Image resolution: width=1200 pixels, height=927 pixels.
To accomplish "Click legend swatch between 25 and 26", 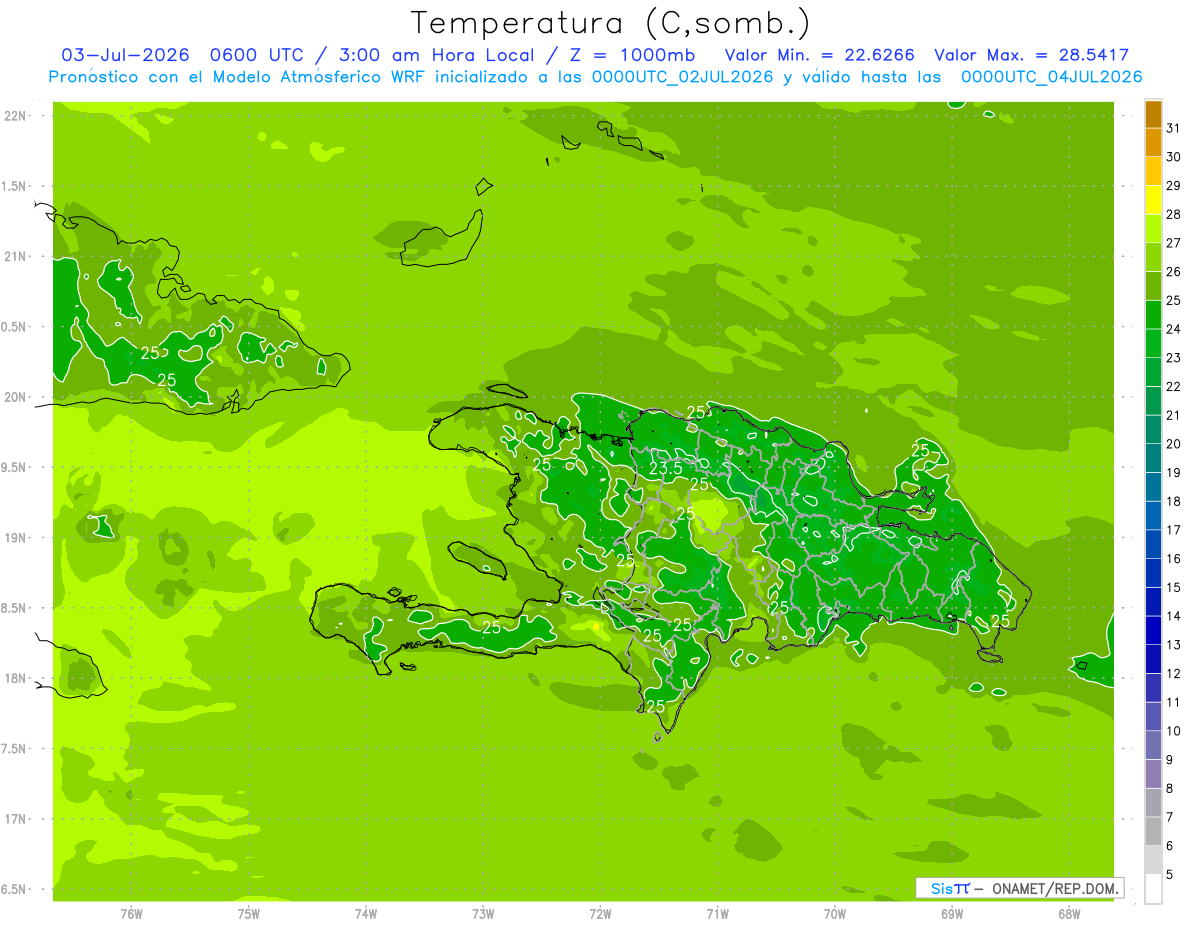I will 1153,286.
